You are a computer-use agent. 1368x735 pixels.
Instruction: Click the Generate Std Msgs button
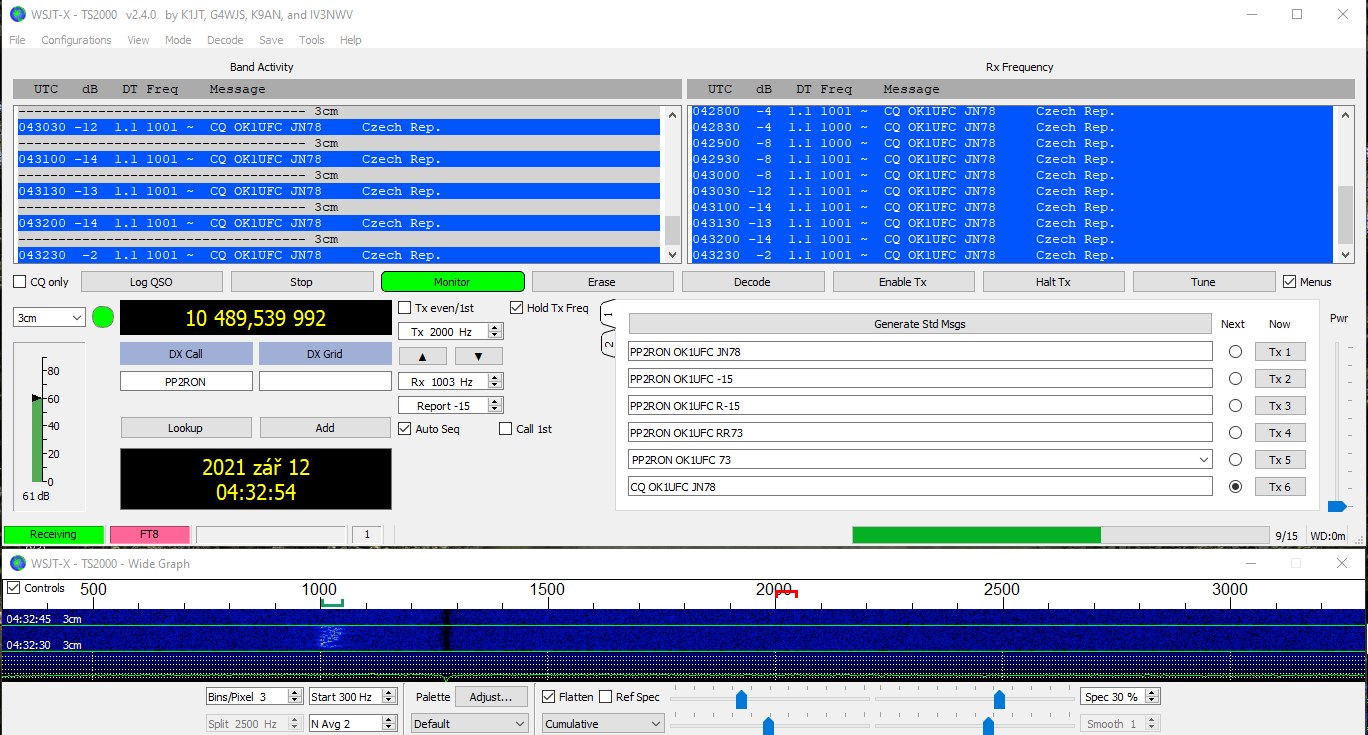[919, 324]
